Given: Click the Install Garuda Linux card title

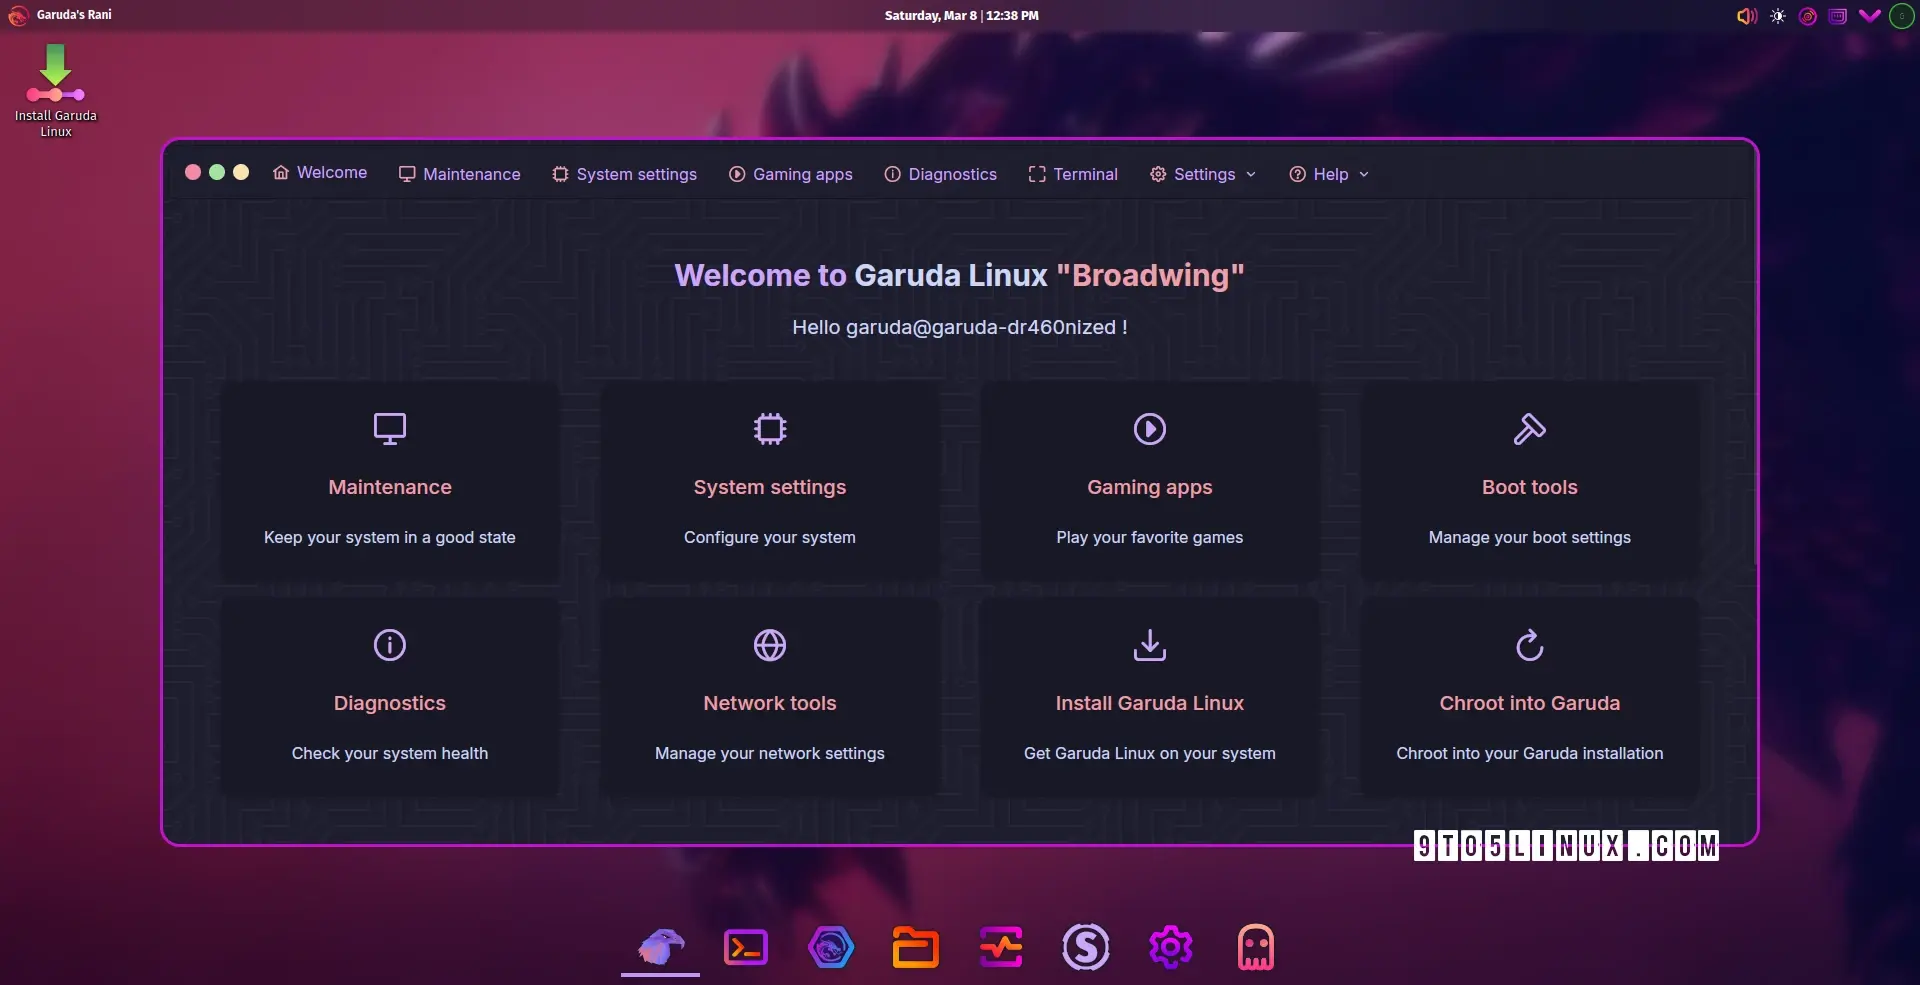Looking at the screenshot, I should [x=1150, y=703].
